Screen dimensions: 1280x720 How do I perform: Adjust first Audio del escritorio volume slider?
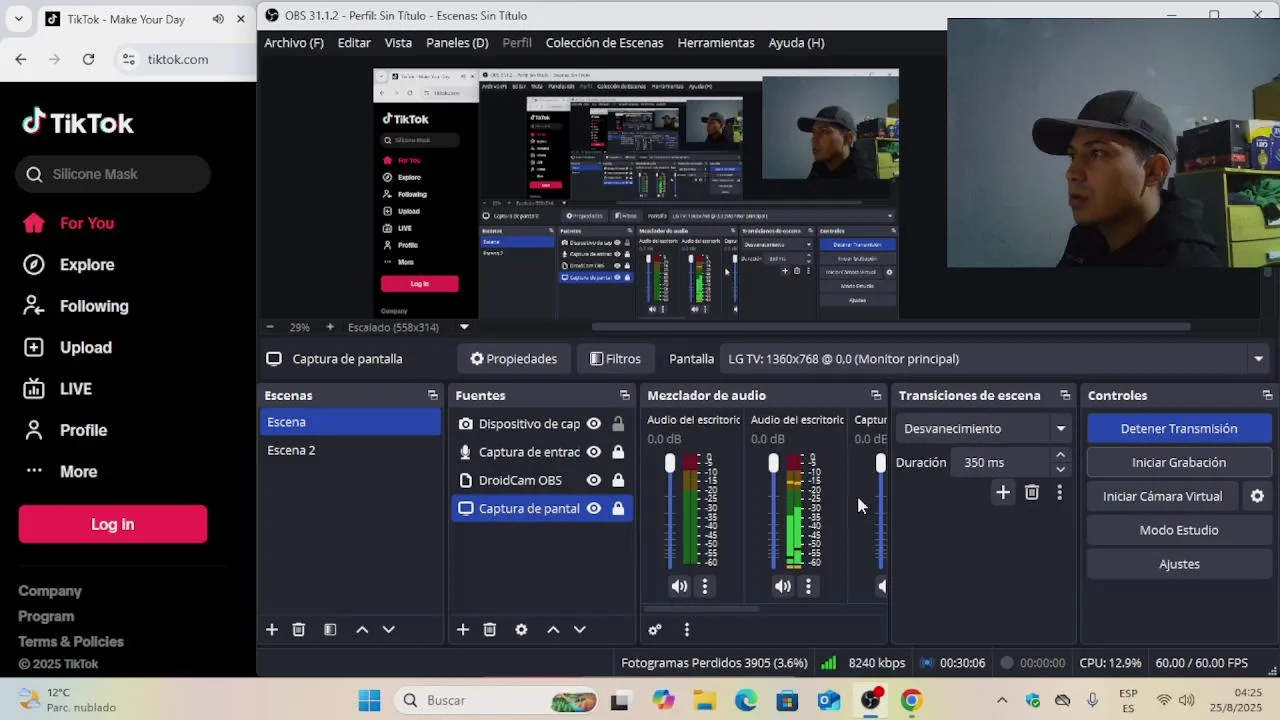pos(670,463)
